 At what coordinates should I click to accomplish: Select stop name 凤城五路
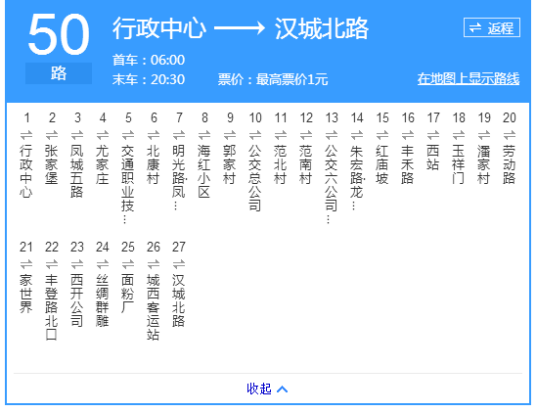coord(77,171)
